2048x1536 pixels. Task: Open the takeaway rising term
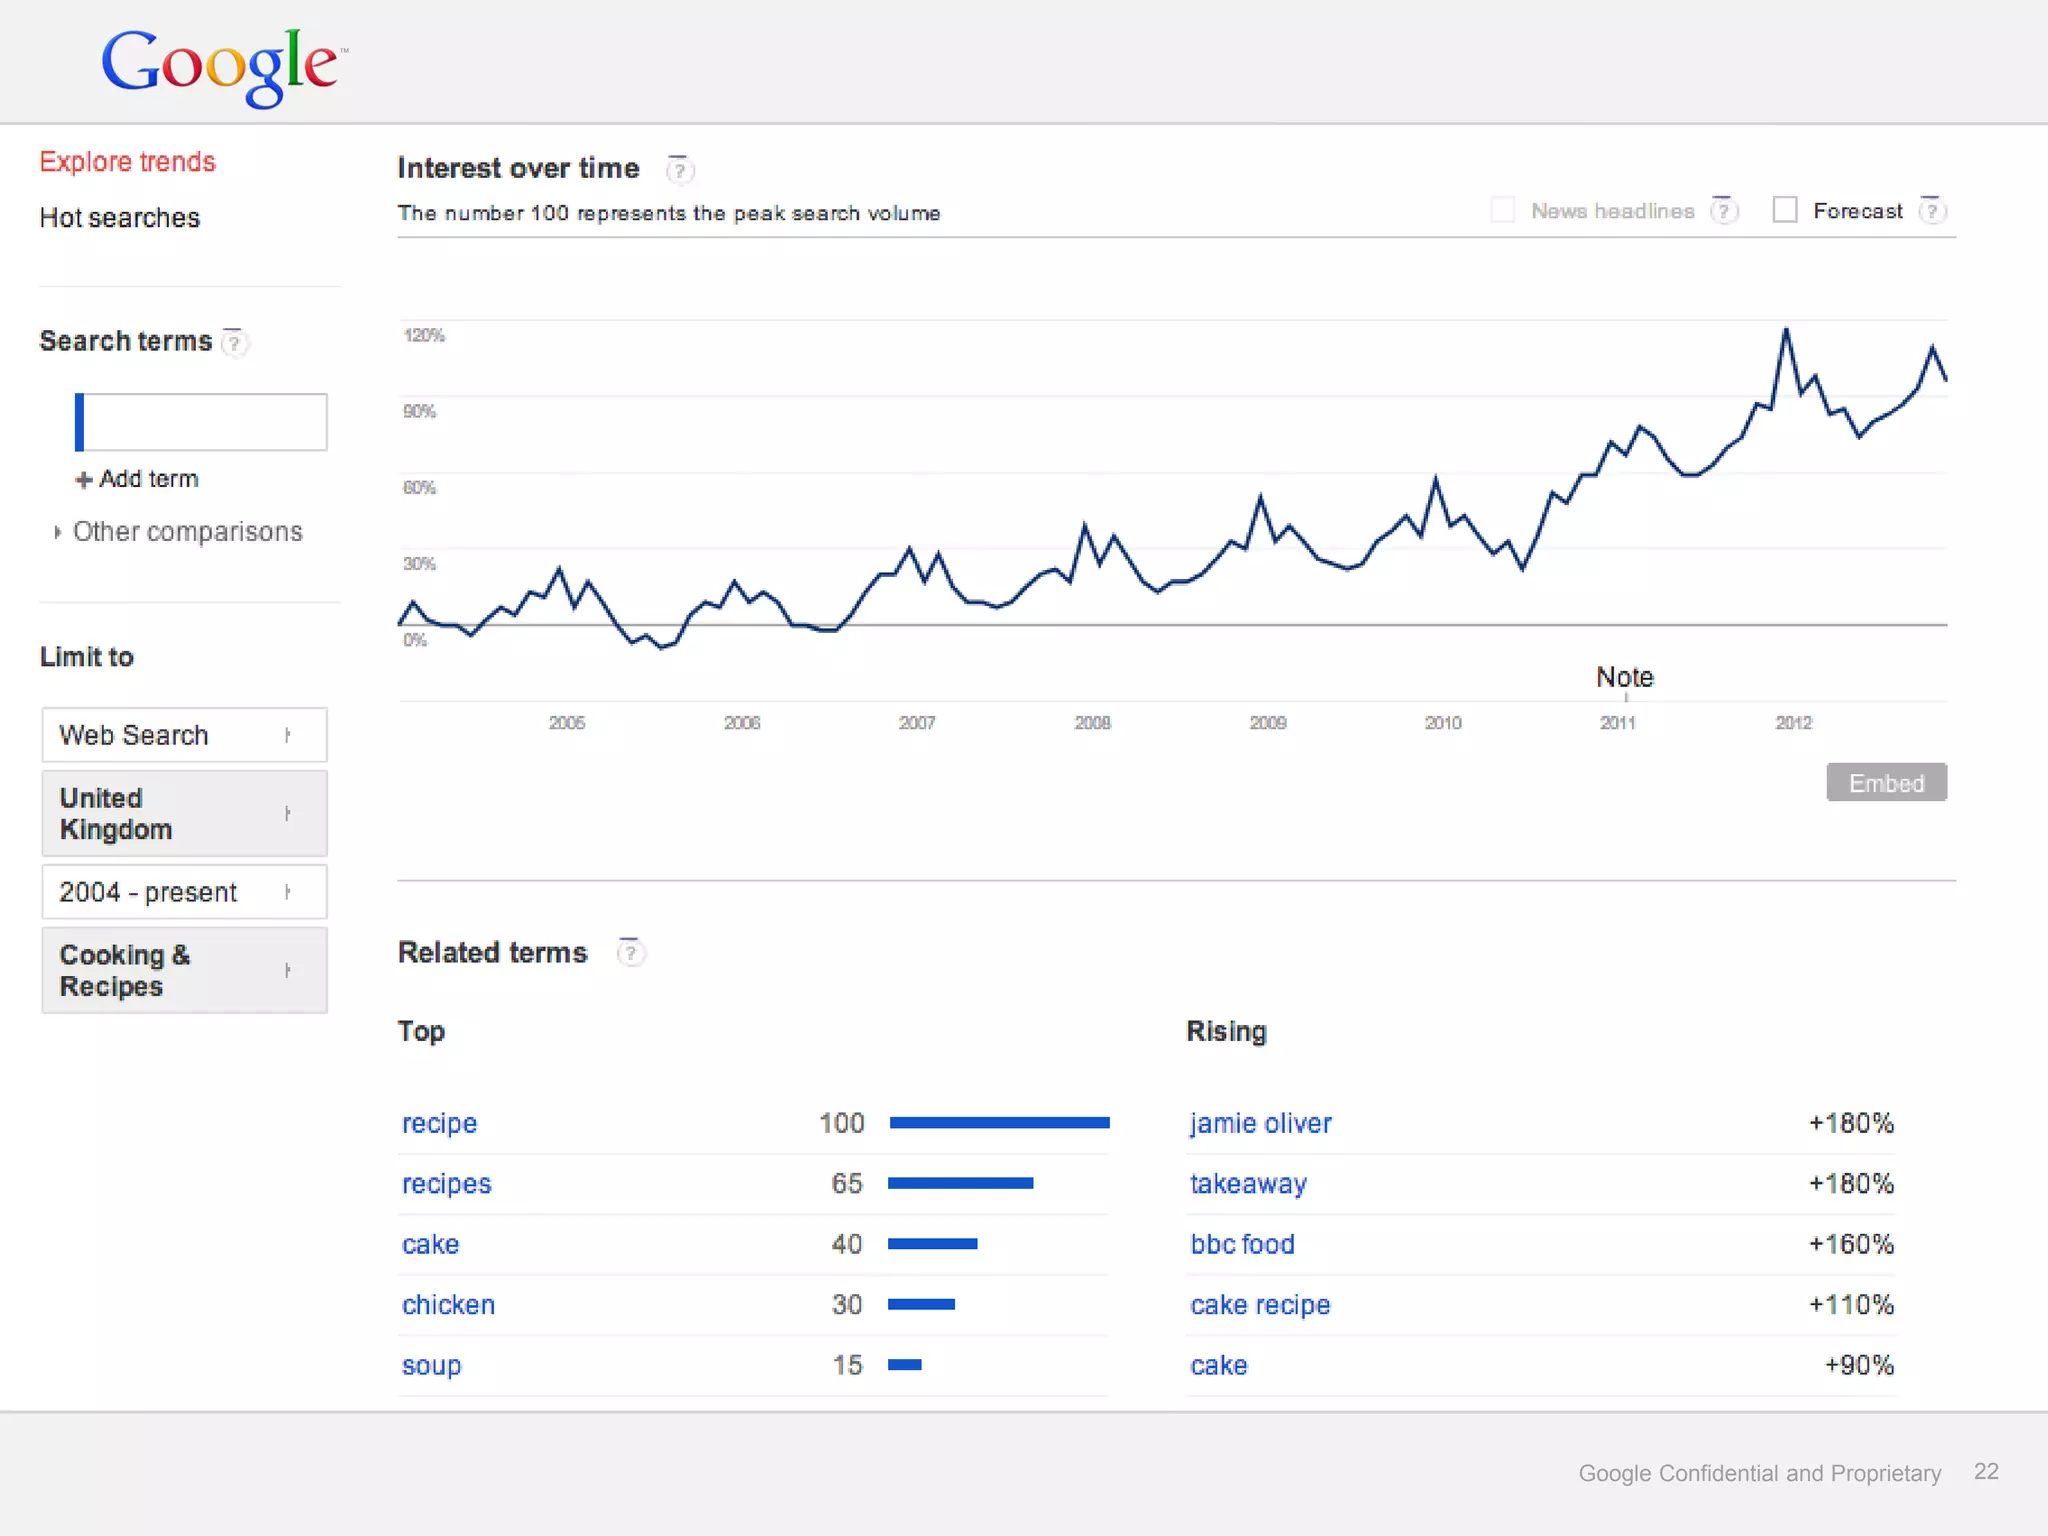[1248, 1184]
